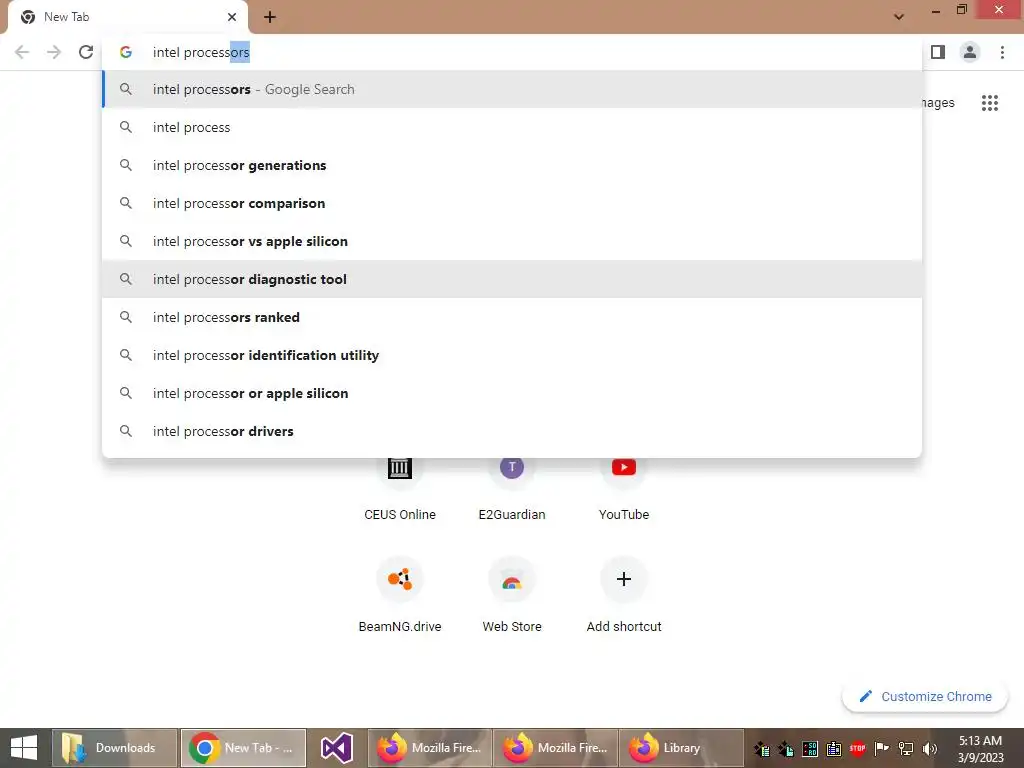The width and height of the screenshot is (1024, 768).
Task: Choose 'intel processors ranked' suggestion
Action: click(x=512, y=317)
